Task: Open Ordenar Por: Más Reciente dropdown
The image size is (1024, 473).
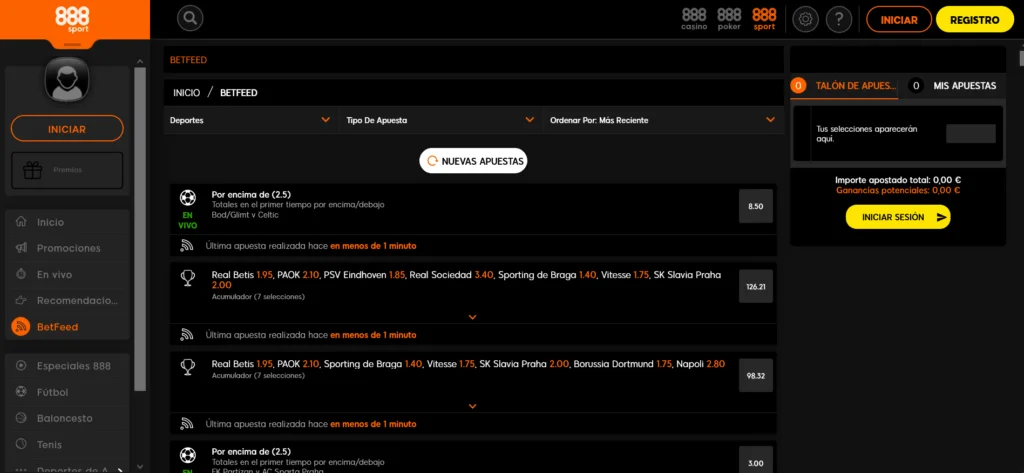Action: pos(661,120)
